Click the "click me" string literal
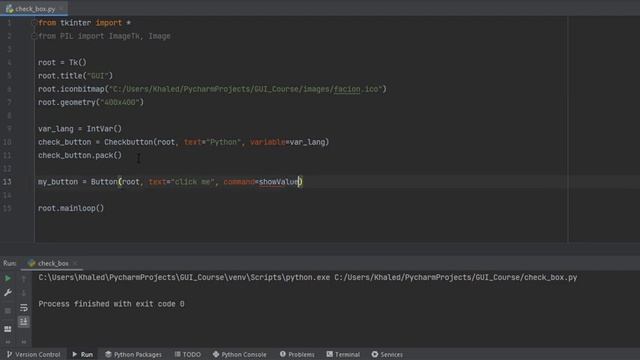Screen dimensions: 640x360 click(193, 182)
